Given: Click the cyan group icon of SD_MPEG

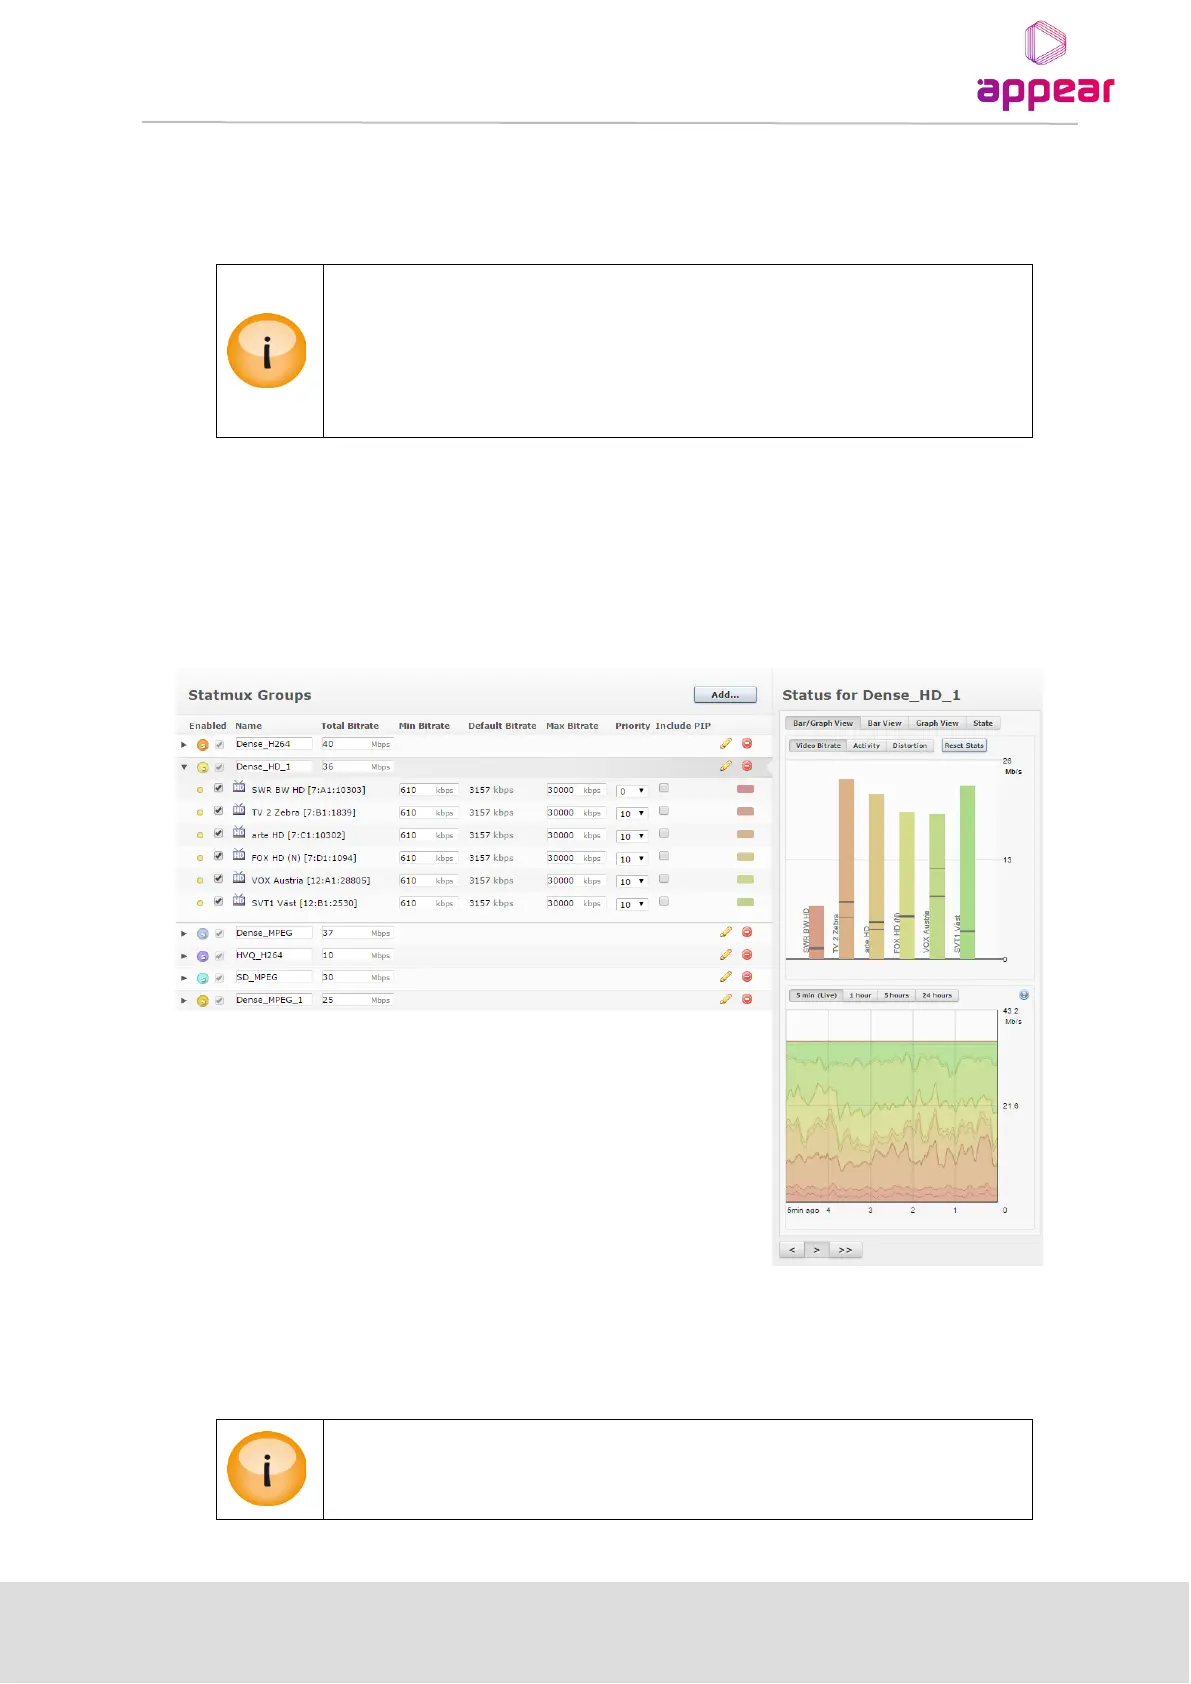Looking at the screenshot, I should click(203, 978).
